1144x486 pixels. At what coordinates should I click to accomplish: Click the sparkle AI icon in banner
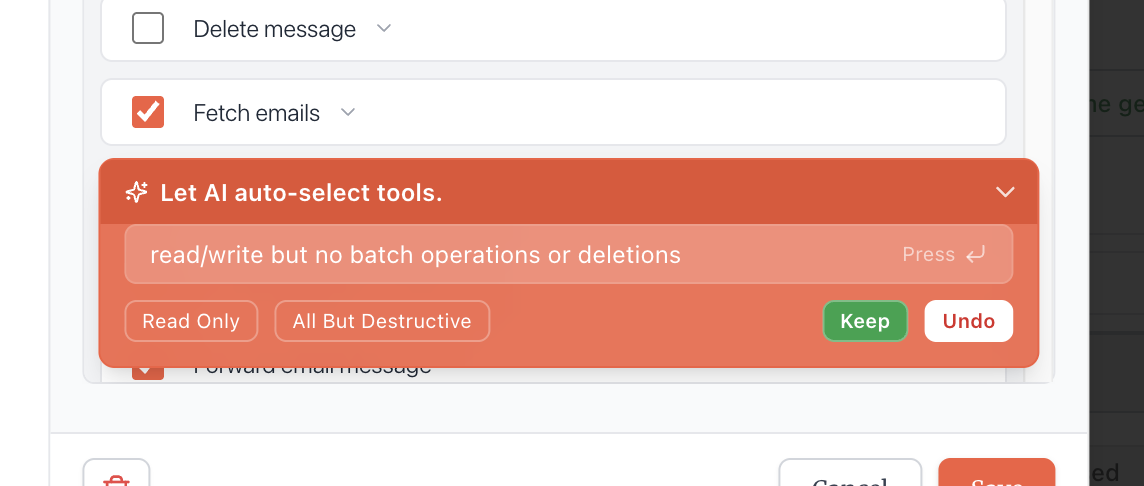point(136,193)
